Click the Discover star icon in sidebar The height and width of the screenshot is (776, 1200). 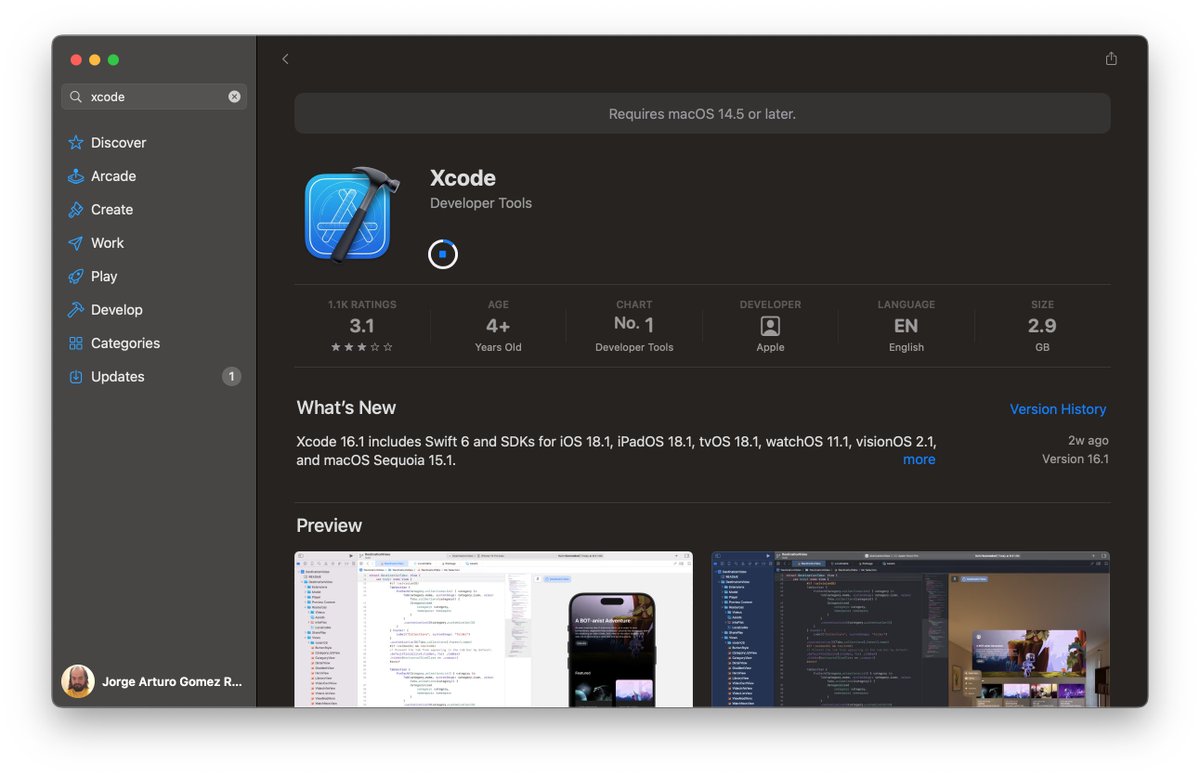click(76, 143)
